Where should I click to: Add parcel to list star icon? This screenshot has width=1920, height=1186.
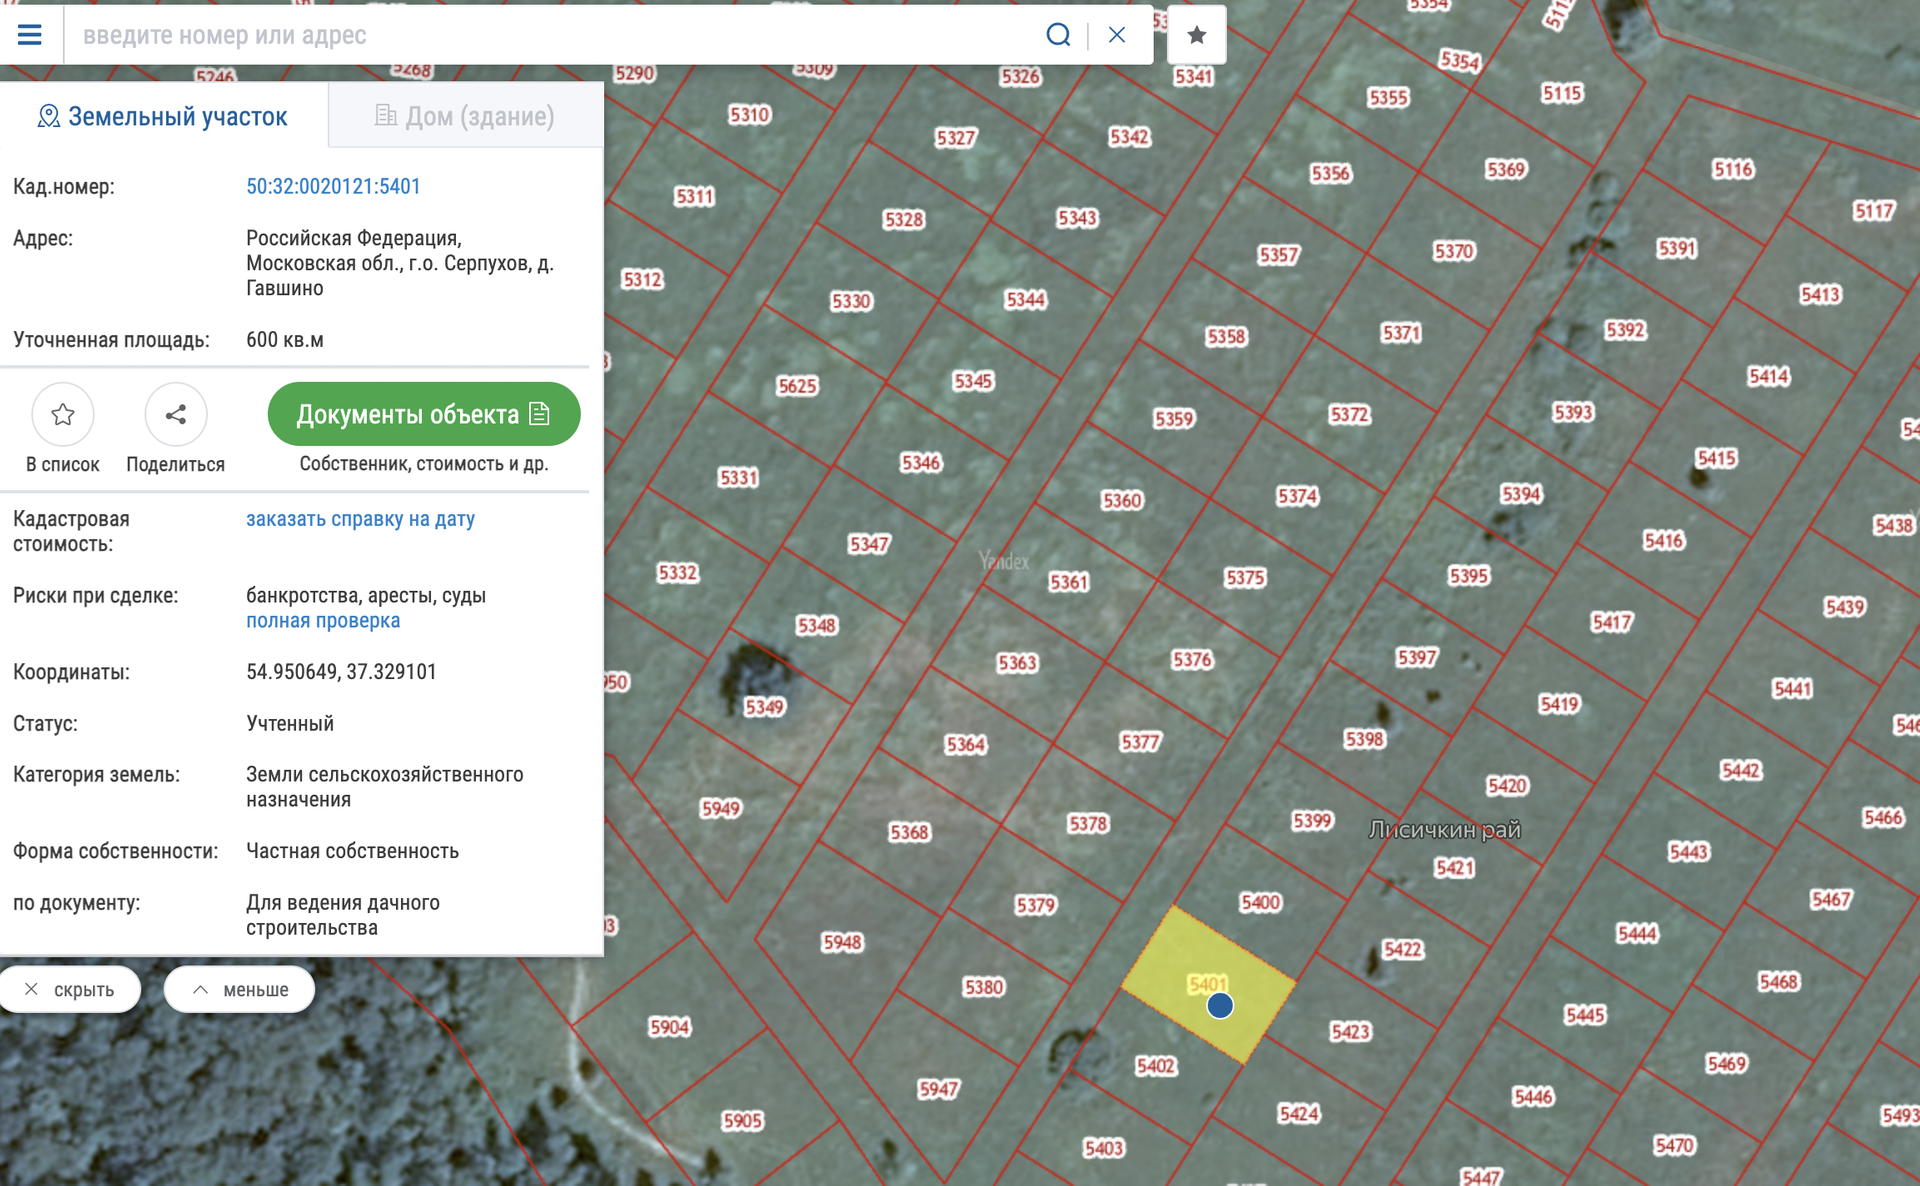click(63, 414)
